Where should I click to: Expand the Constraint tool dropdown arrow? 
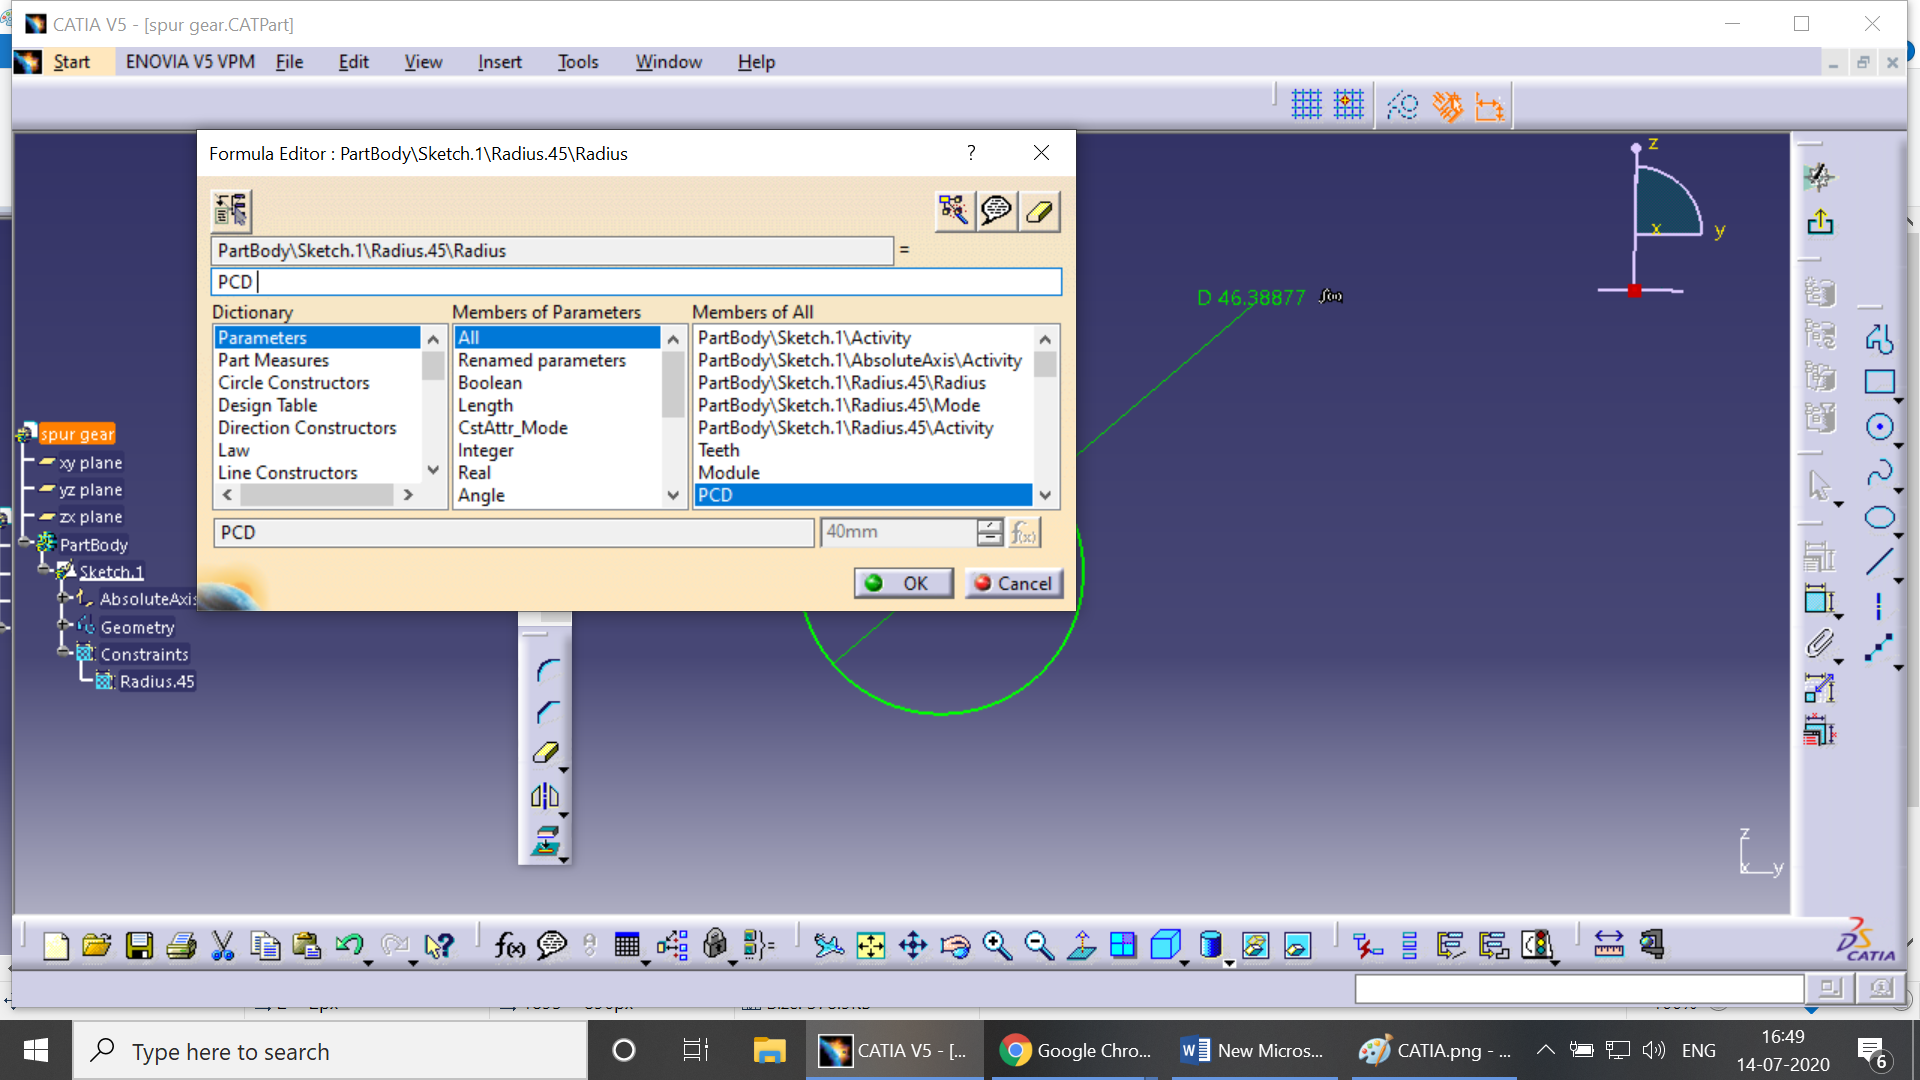pyautogui.click(x=1839, y=618)
